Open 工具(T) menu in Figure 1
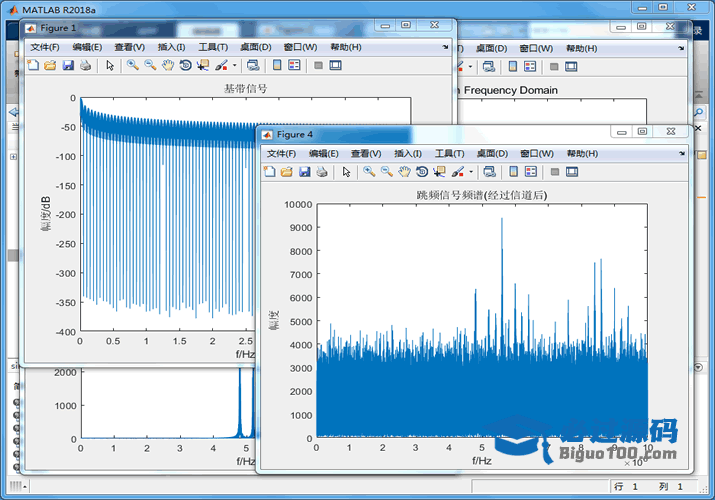 click(213, 47)
